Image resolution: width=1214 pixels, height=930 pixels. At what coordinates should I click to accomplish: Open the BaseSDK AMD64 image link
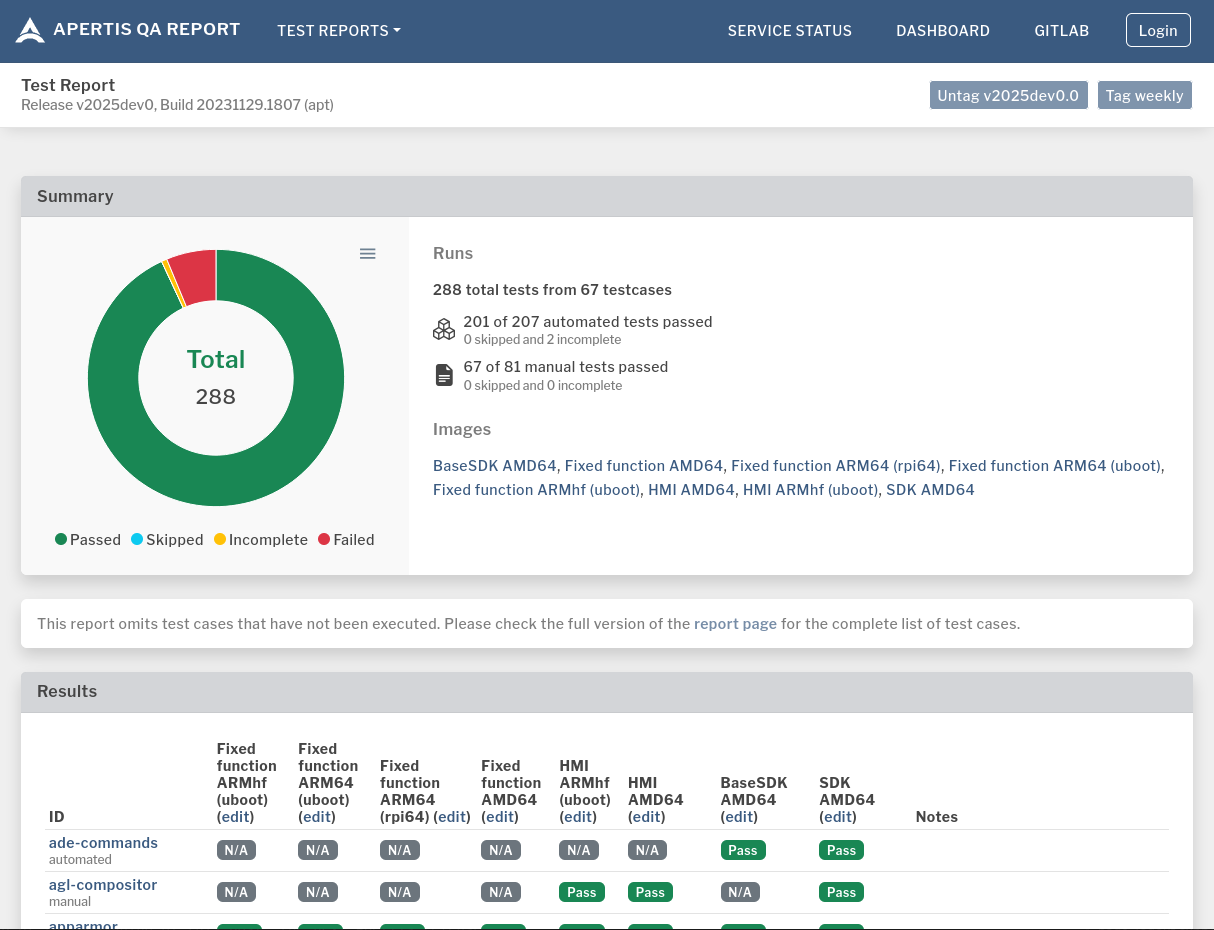[x=494, y=466]
